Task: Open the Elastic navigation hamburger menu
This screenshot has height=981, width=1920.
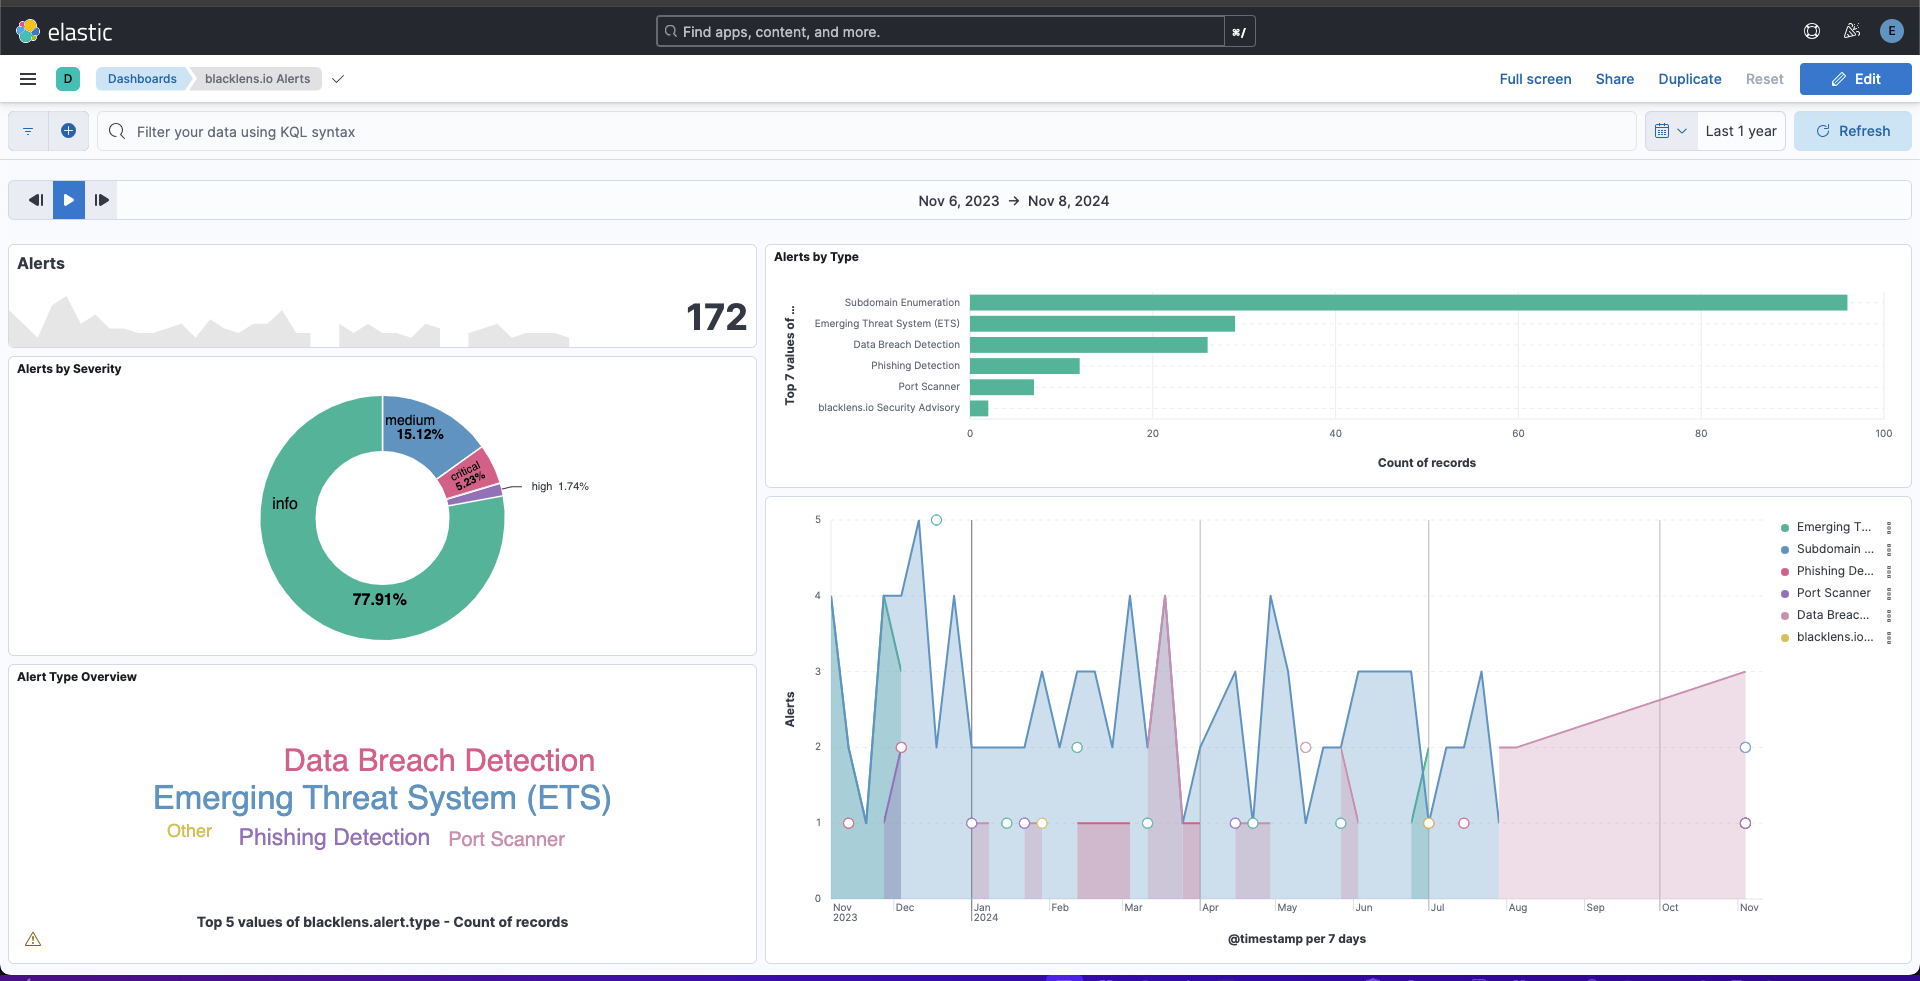Action: pyautogui.click(x=27, y=79)
